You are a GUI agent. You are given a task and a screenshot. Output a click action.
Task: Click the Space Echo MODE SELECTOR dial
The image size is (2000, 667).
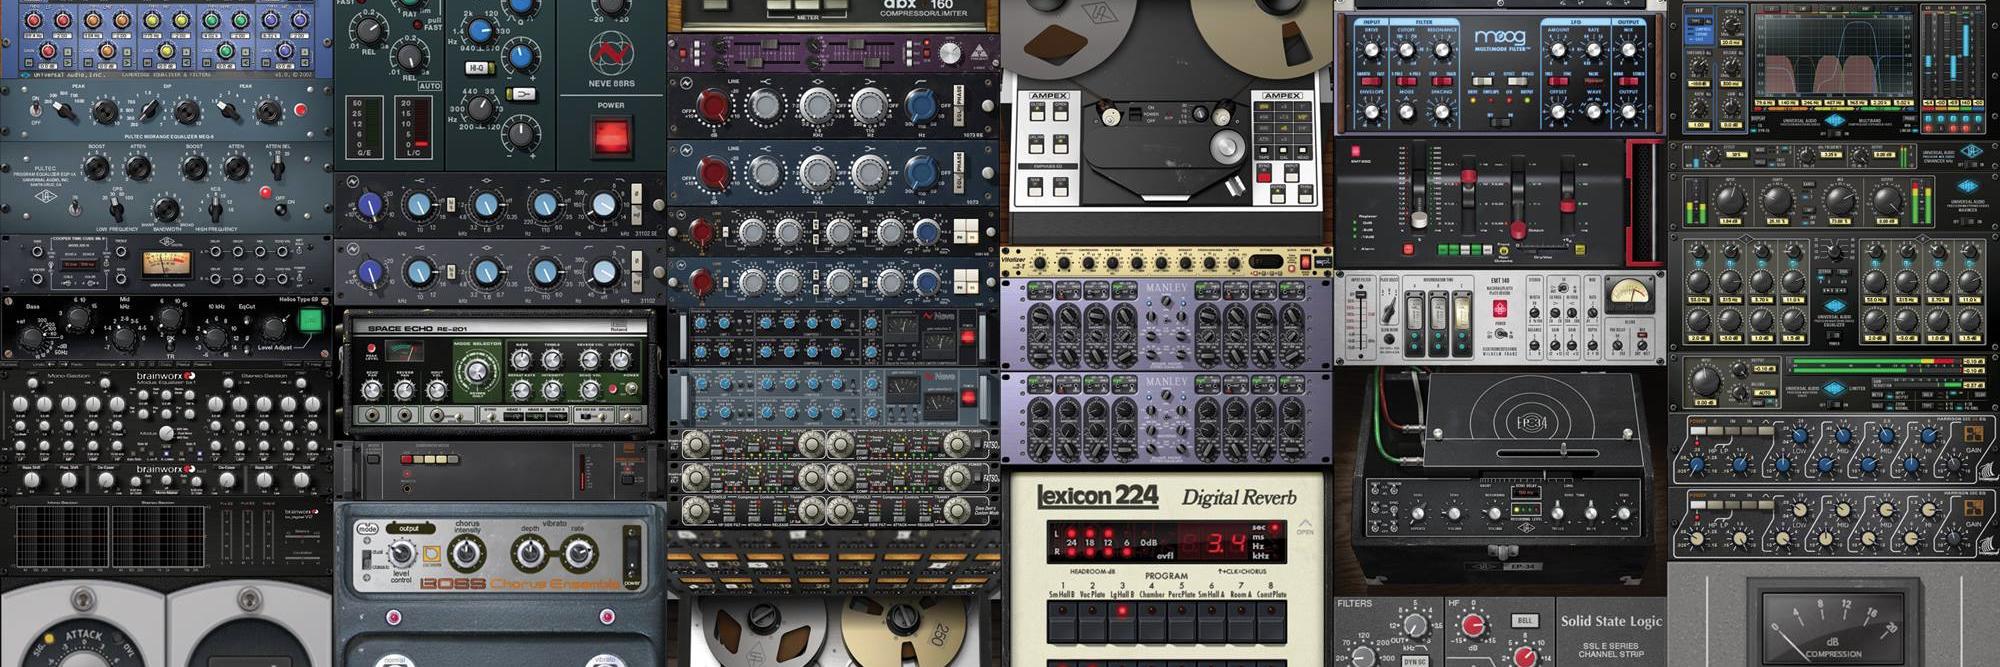(477, 373)
